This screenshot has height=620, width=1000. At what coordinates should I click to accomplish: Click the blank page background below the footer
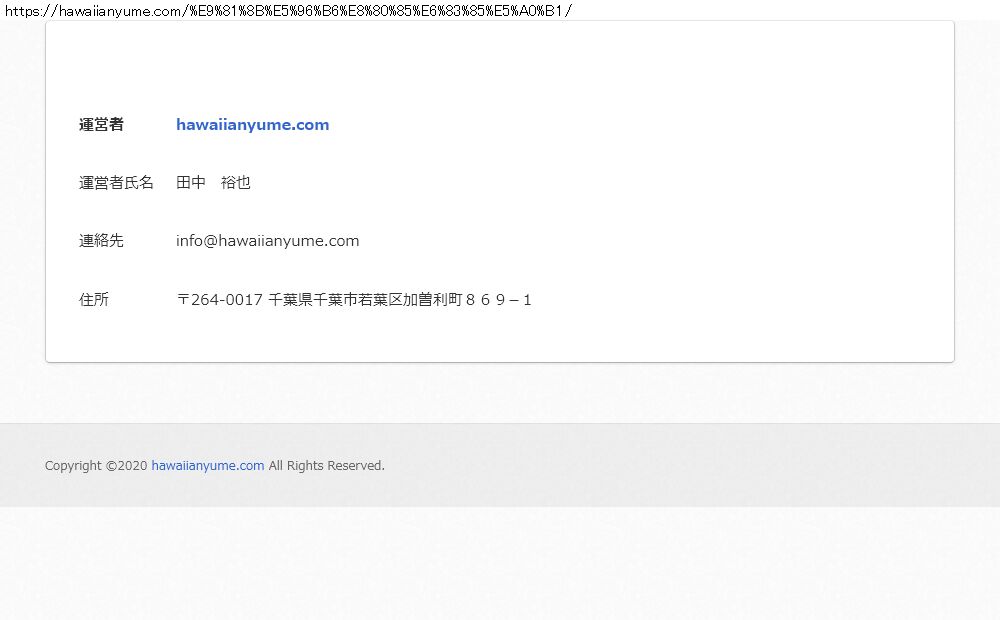(x=499, y=563)
